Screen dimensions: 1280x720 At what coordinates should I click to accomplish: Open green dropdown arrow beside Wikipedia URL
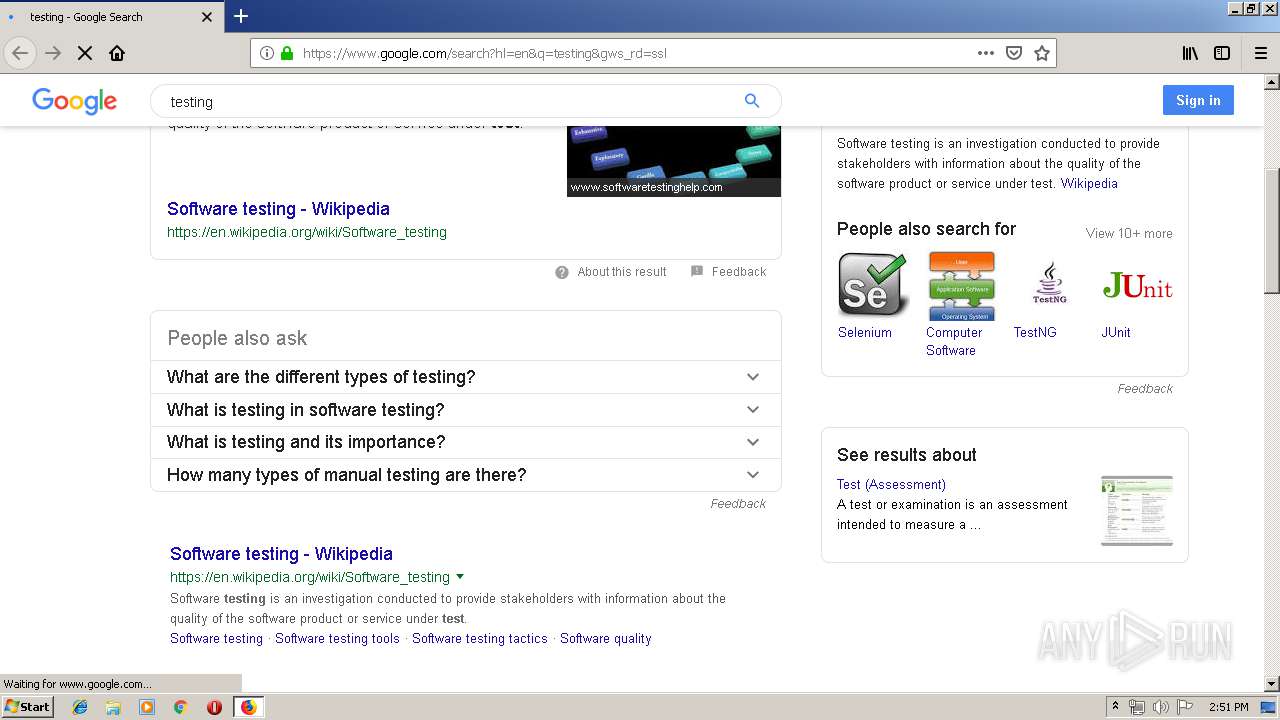[460, 577]
